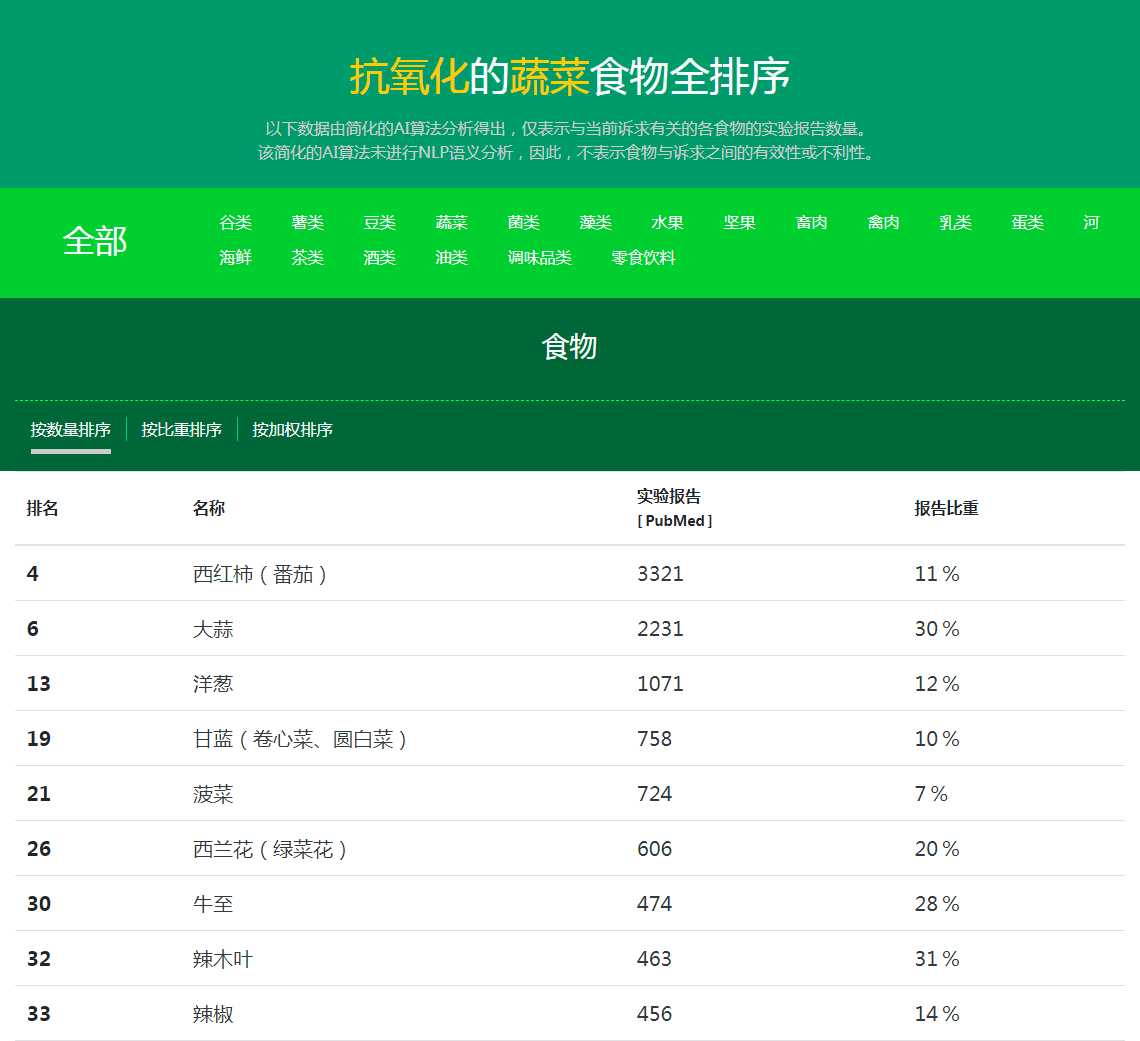This screenshot has width=1140, height=1041.
Task: Open the 西红柿（番茄）row entry
Action: tap(260, 574)
